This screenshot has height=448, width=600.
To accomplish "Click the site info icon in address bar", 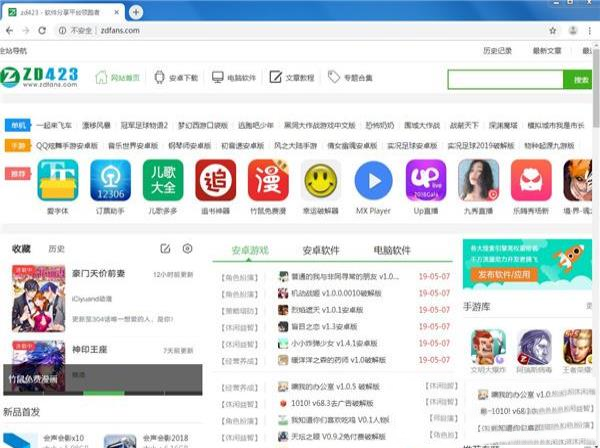I will [62, 31].
